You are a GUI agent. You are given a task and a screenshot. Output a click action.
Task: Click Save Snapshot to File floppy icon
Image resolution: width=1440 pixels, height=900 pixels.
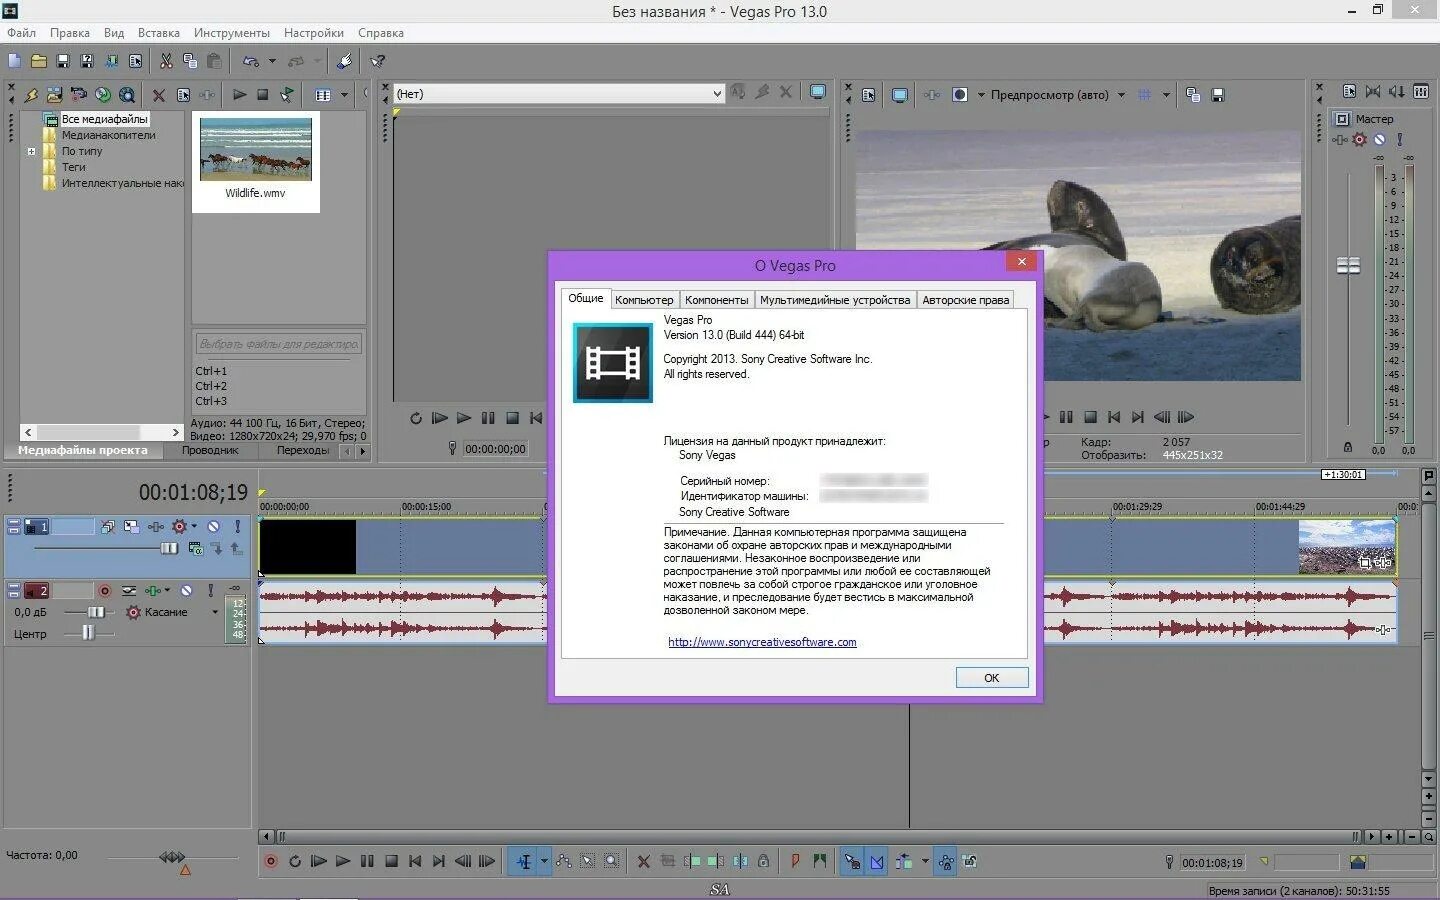click(1218, 95)
